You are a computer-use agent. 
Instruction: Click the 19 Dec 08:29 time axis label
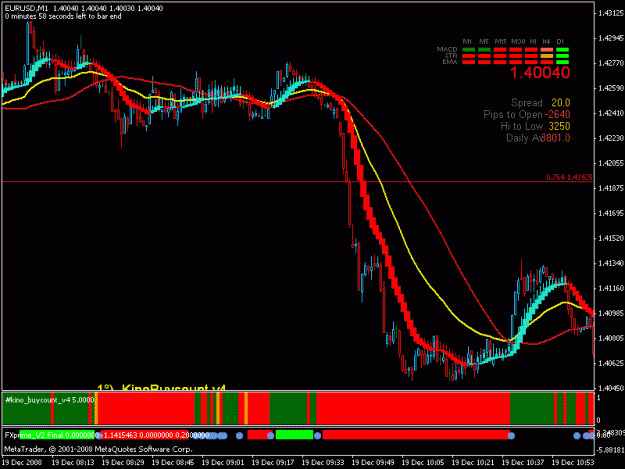123,463
